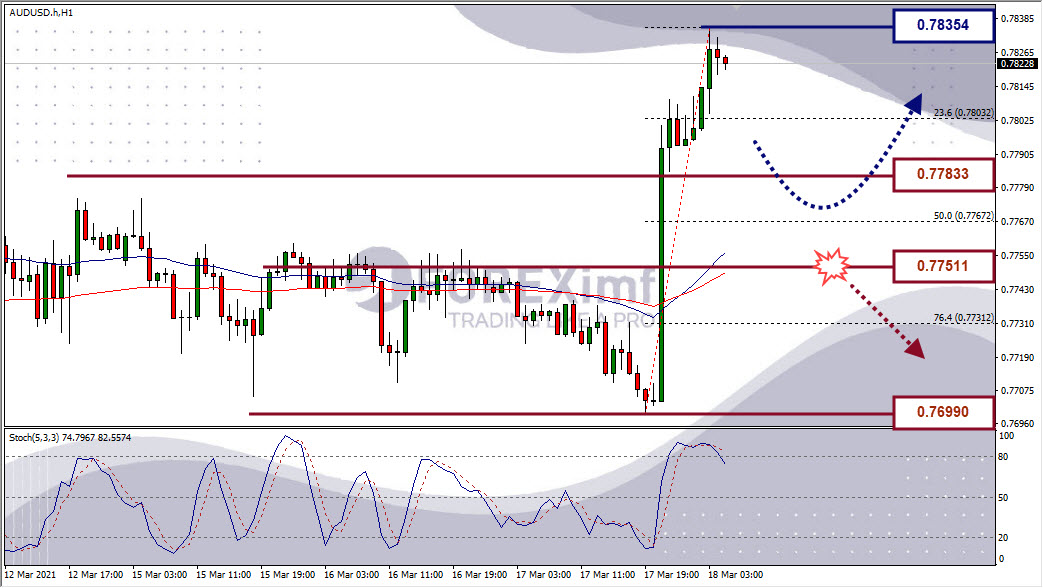This screenshot has width=1043, height=588.
Task: Select the 0.77511 horizontal level line
Action: (577, 267)
